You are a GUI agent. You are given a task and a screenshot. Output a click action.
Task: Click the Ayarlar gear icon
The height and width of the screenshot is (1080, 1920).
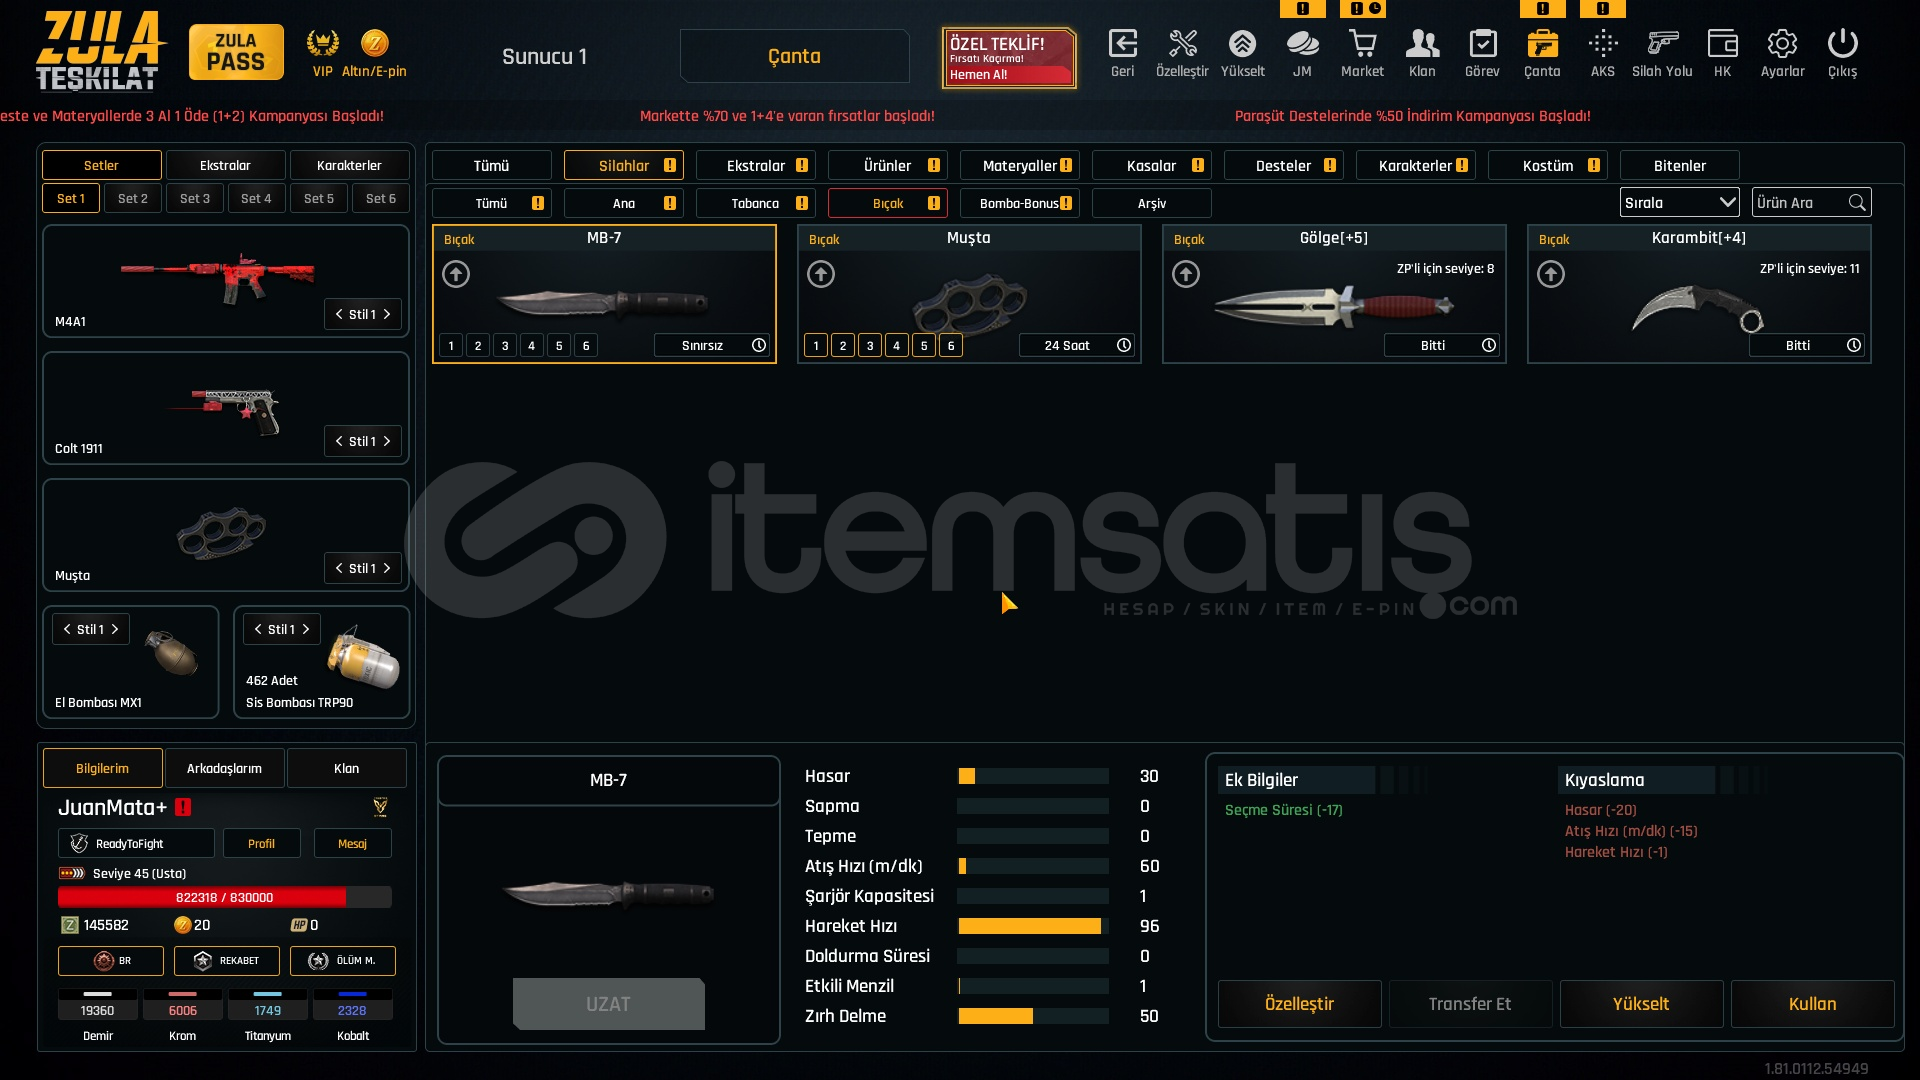click(x=1782, y=45)
